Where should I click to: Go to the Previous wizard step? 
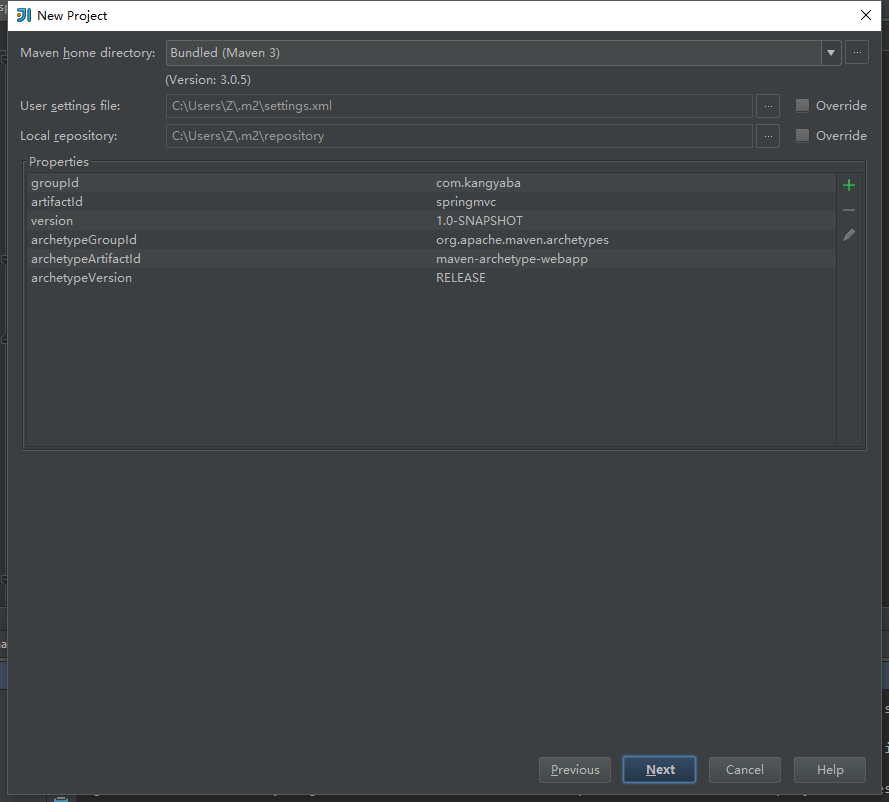575,770
